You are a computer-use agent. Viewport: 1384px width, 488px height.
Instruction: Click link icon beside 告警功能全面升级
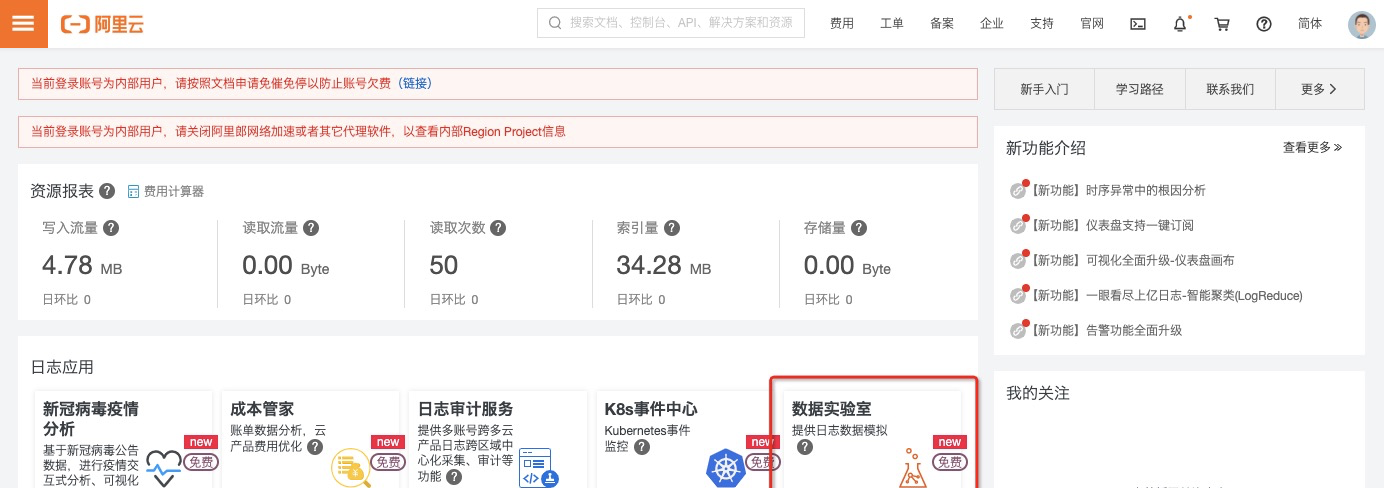pos(1018,330)
